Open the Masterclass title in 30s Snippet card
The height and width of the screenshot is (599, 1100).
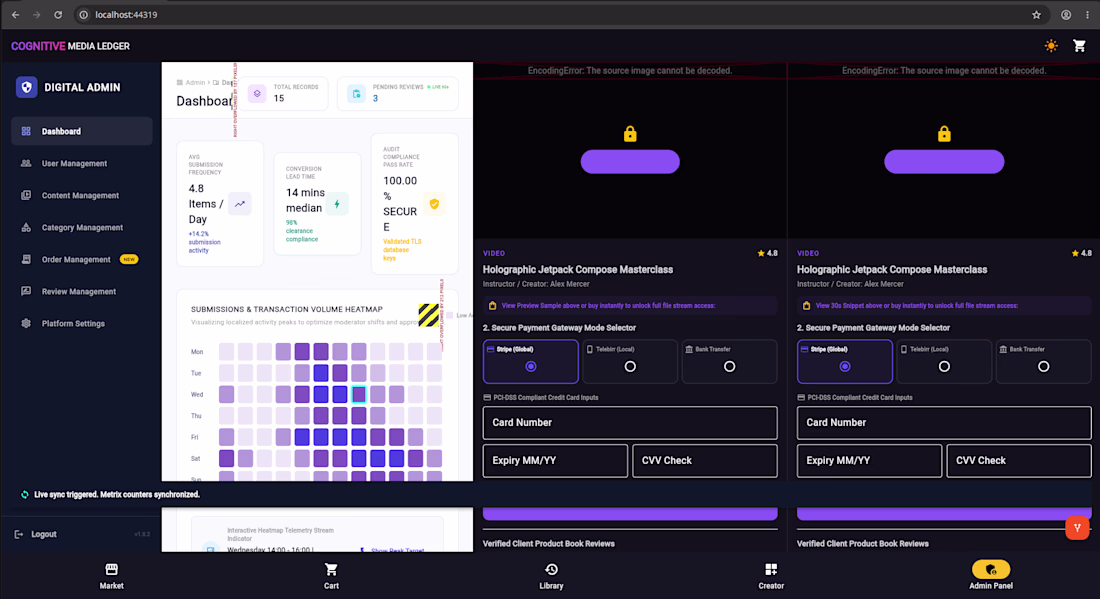click(892, 269)
